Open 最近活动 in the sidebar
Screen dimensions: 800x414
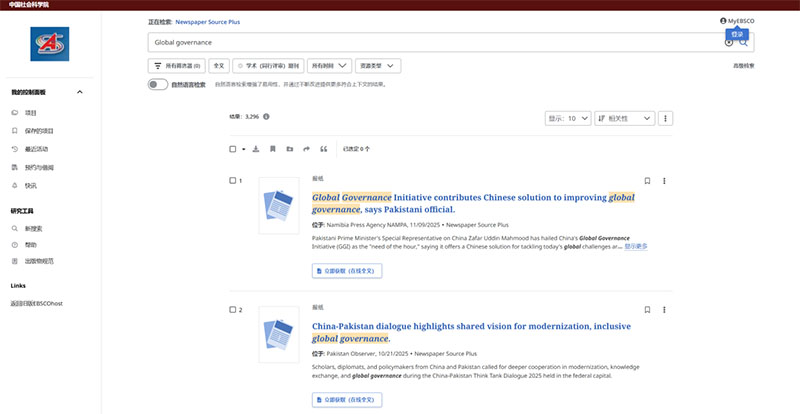[39, 149]
